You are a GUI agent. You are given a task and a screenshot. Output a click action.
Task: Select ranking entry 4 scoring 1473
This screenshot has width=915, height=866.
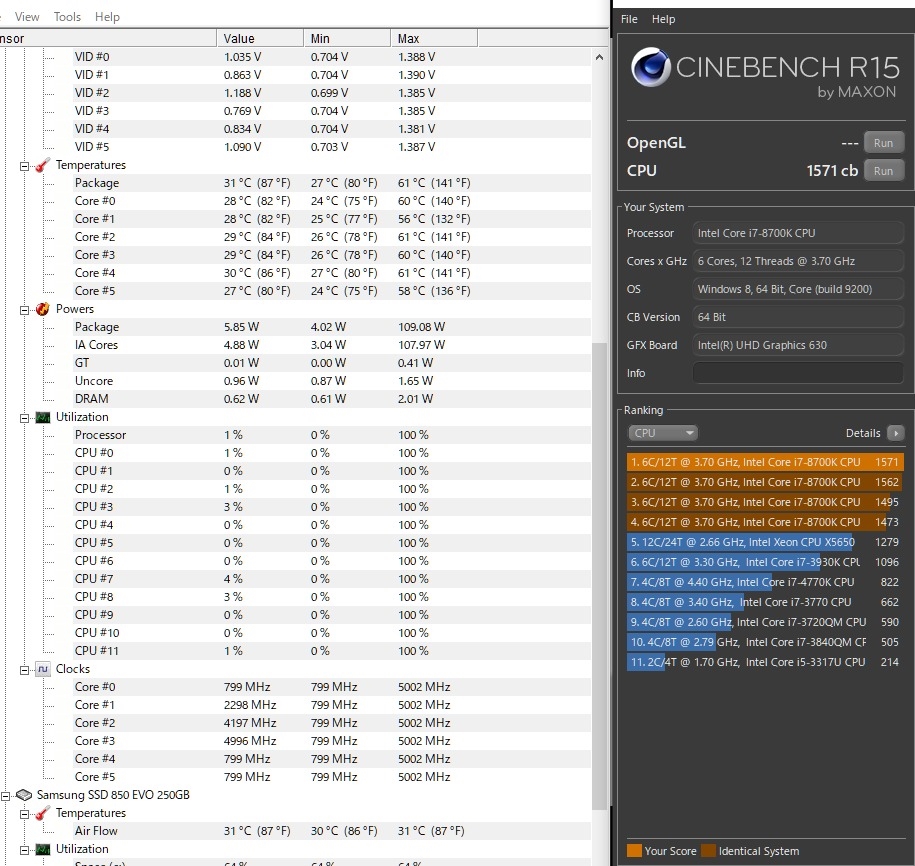[765, 522]
